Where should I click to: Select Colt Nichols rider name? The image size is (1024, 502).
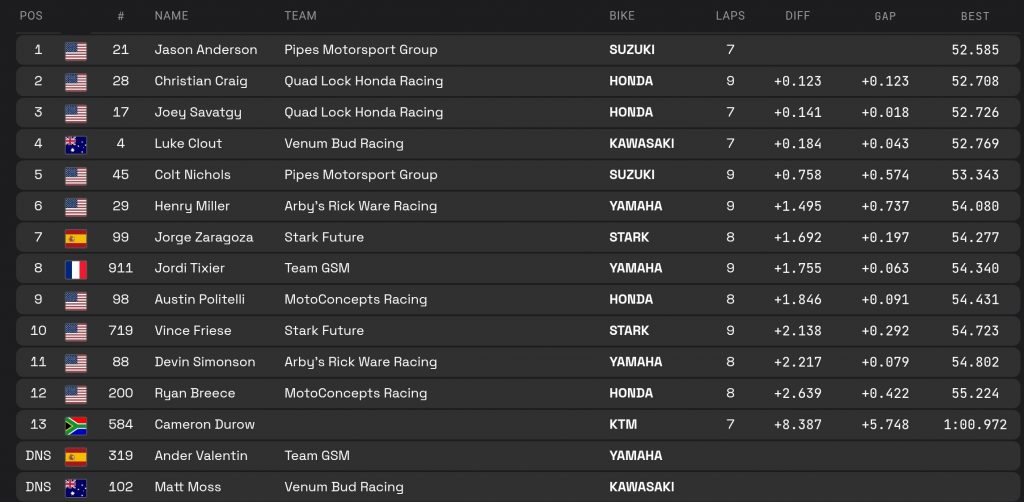pyautogui.click(x=192, y=175)
